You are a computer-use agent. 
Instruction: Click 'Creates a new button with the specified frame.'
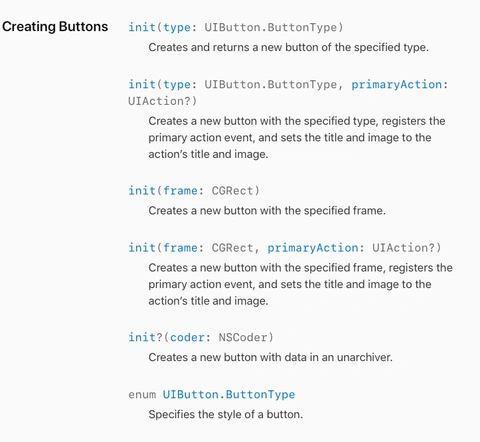[x=267, y=211]
